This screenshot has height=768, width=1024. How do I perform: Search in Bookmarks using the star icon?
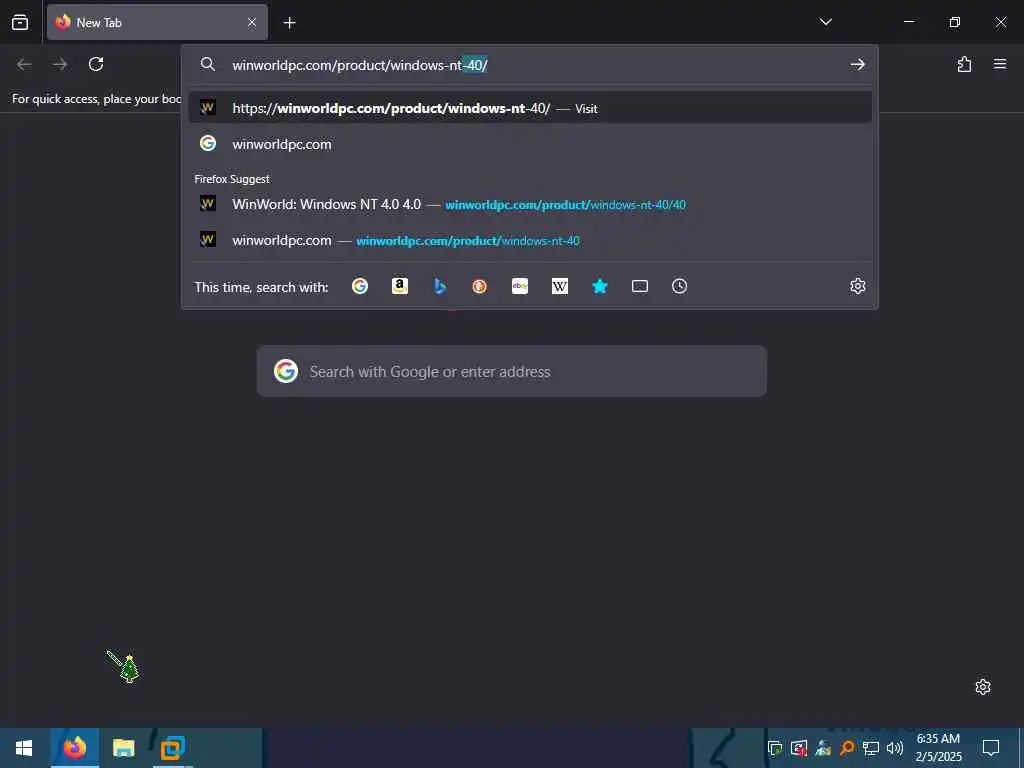click(600, 286)
